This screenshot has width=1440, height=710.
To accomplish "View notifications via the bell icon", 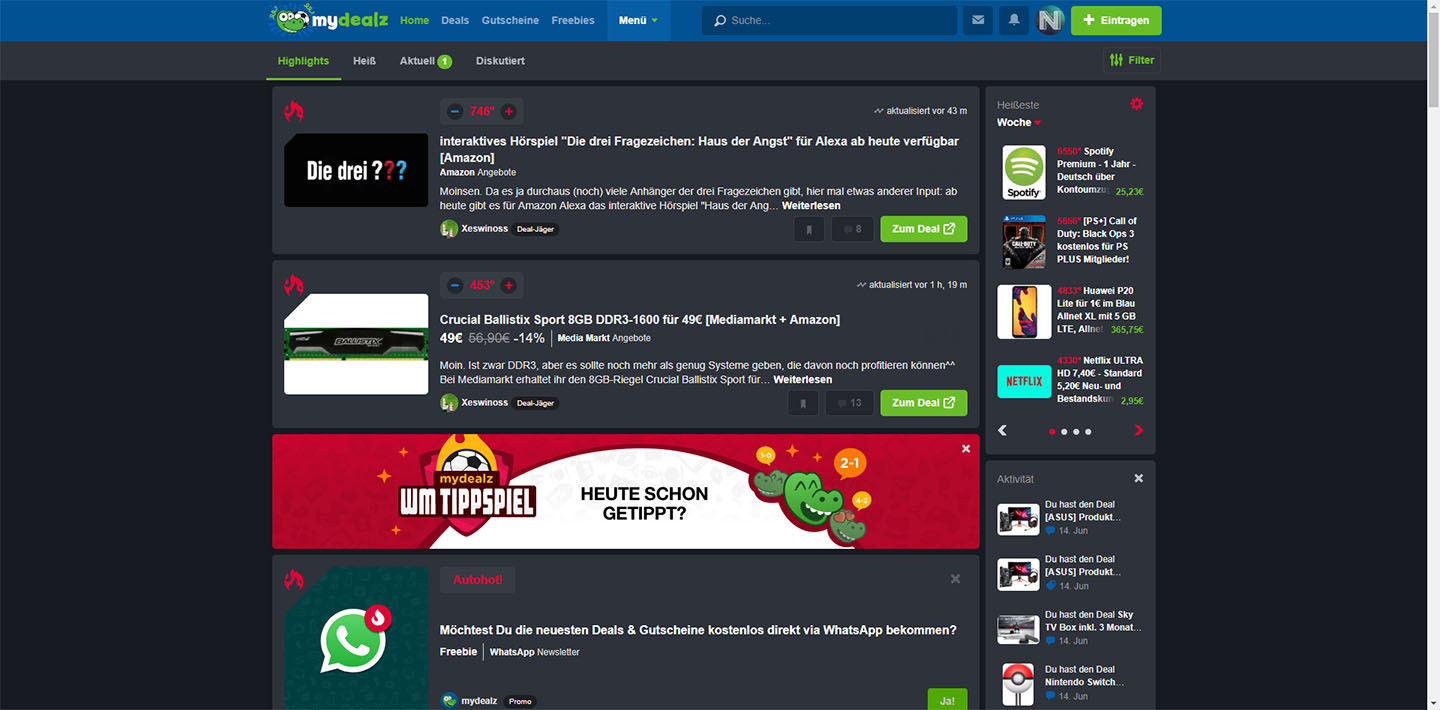I will click(1013, 20).
